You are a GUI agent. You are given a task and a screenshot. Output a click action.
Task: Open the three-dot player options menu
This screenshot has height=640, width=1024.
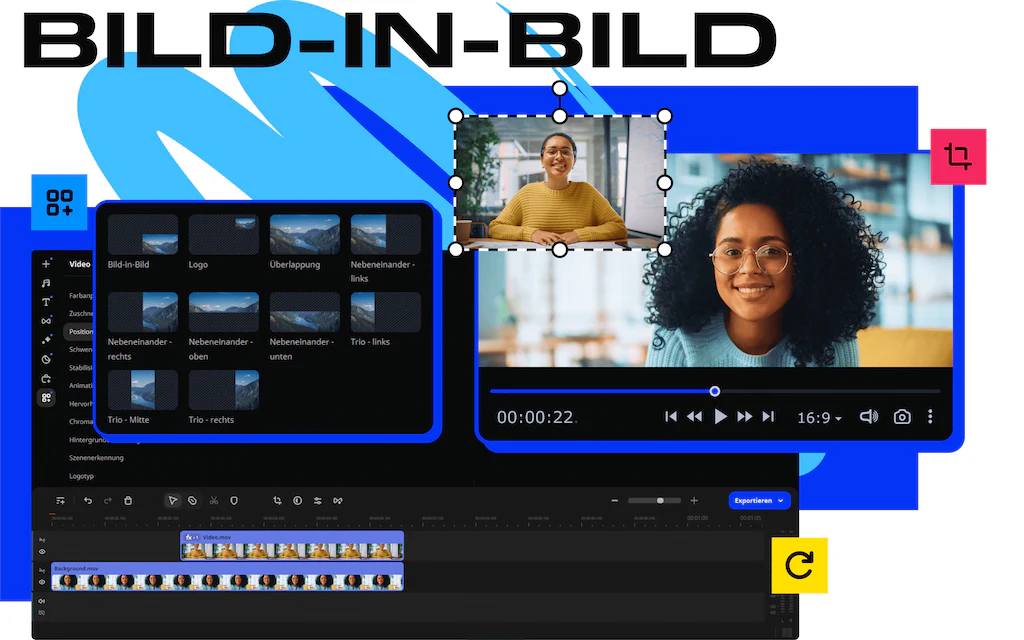pos(930,417)
